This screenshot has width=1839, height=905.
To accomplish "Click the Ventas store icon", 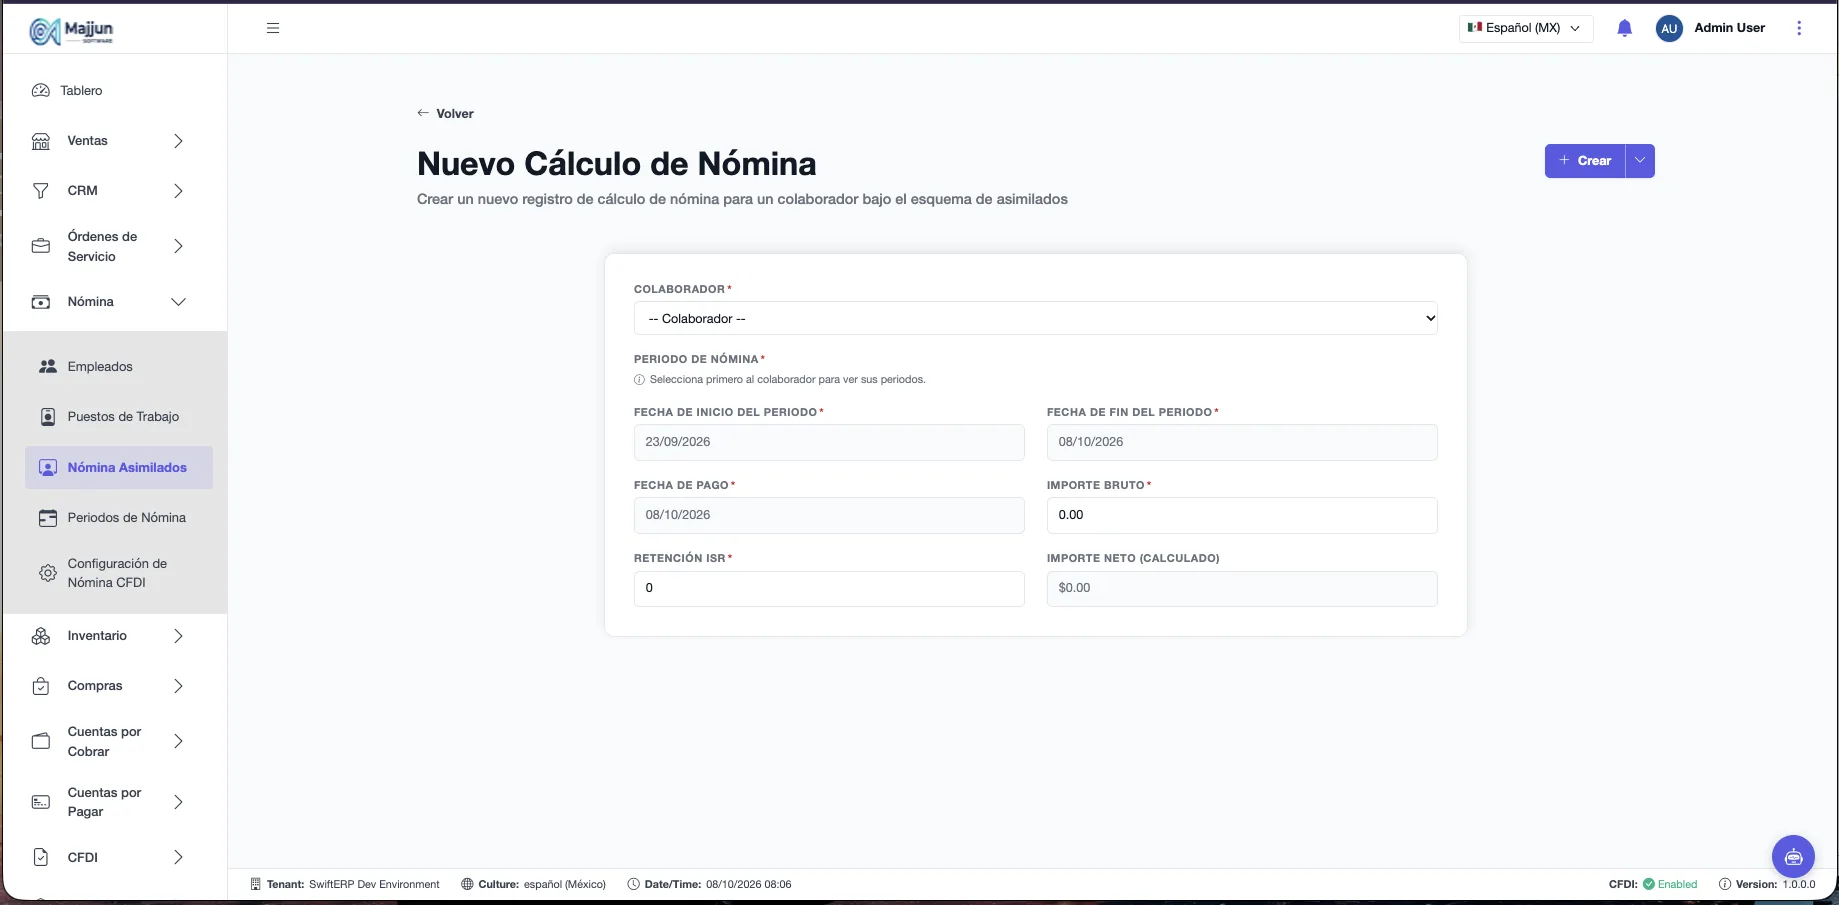I will (x=41, y=141).
